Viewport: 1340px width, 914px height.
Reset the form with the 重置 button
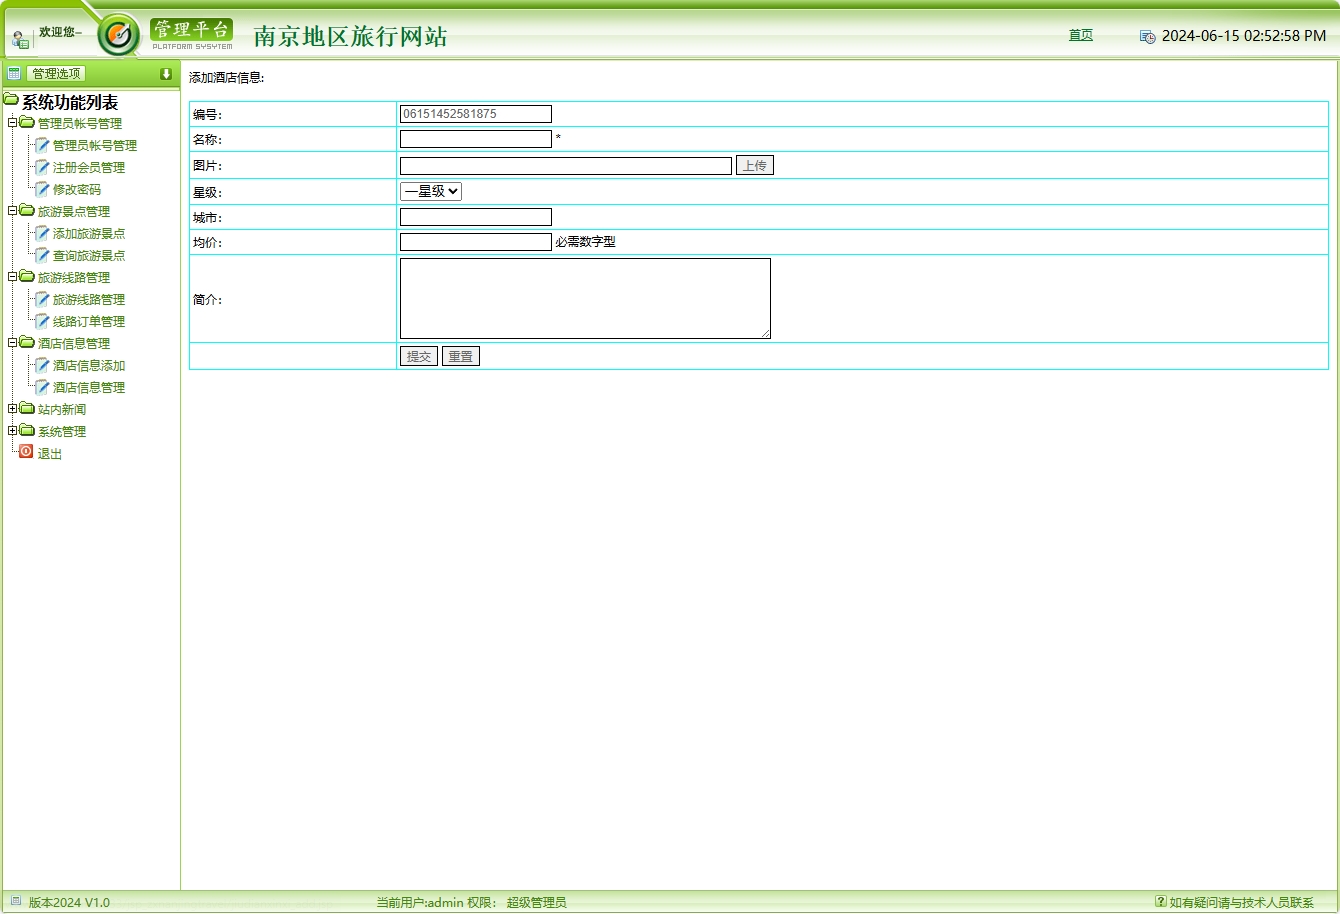pyautogui.click(x=461, y=356)
